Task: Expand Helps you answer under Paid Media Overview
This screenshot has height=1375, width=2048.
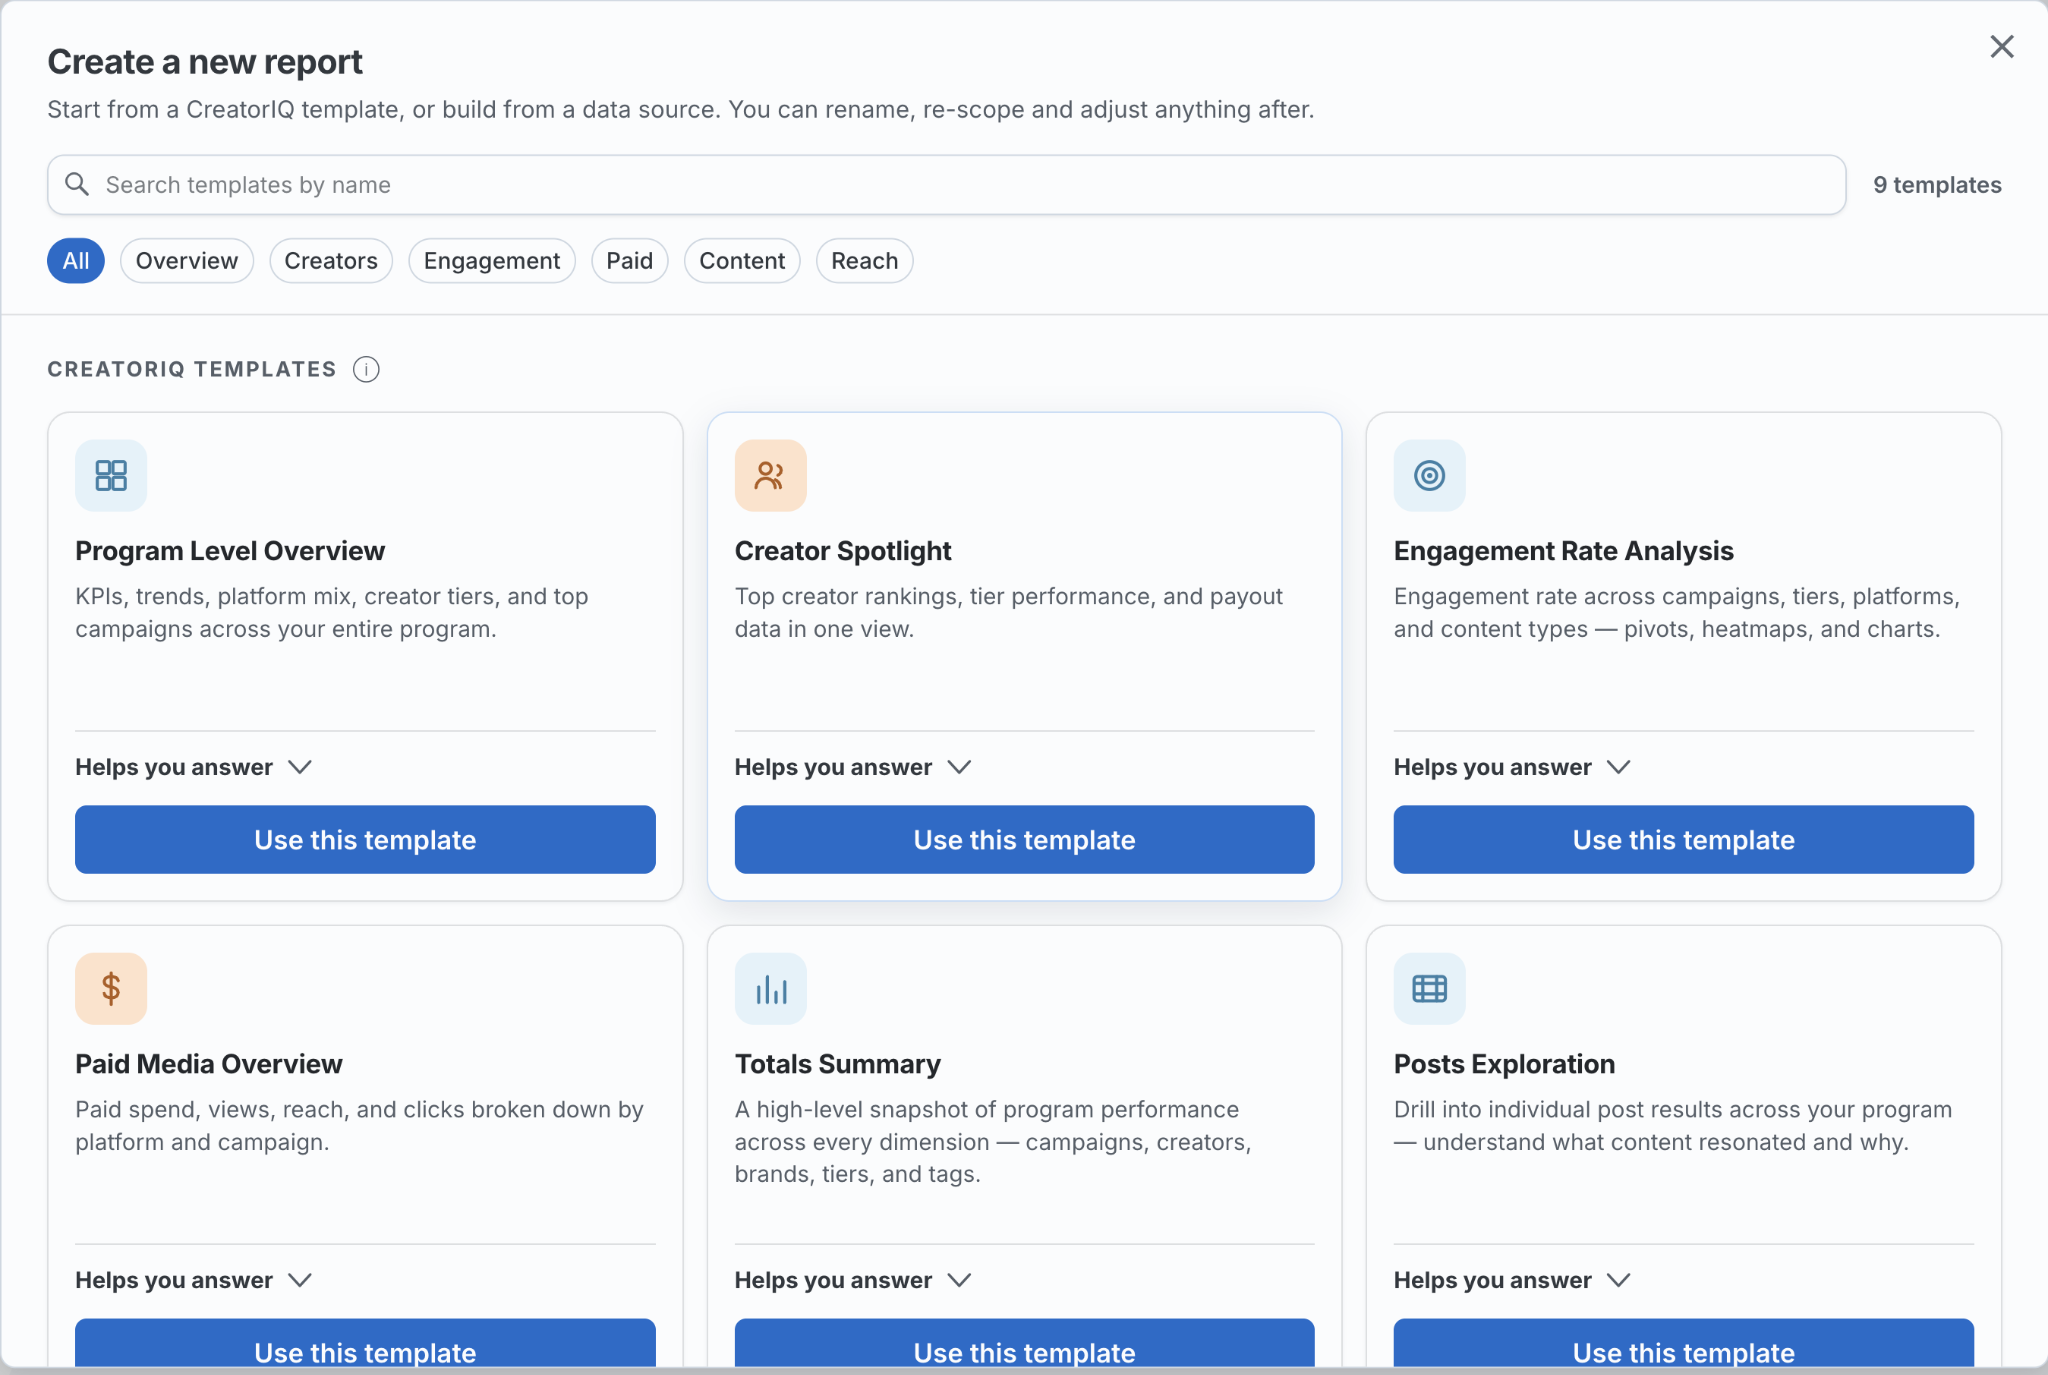Action: click(194, 1280)
